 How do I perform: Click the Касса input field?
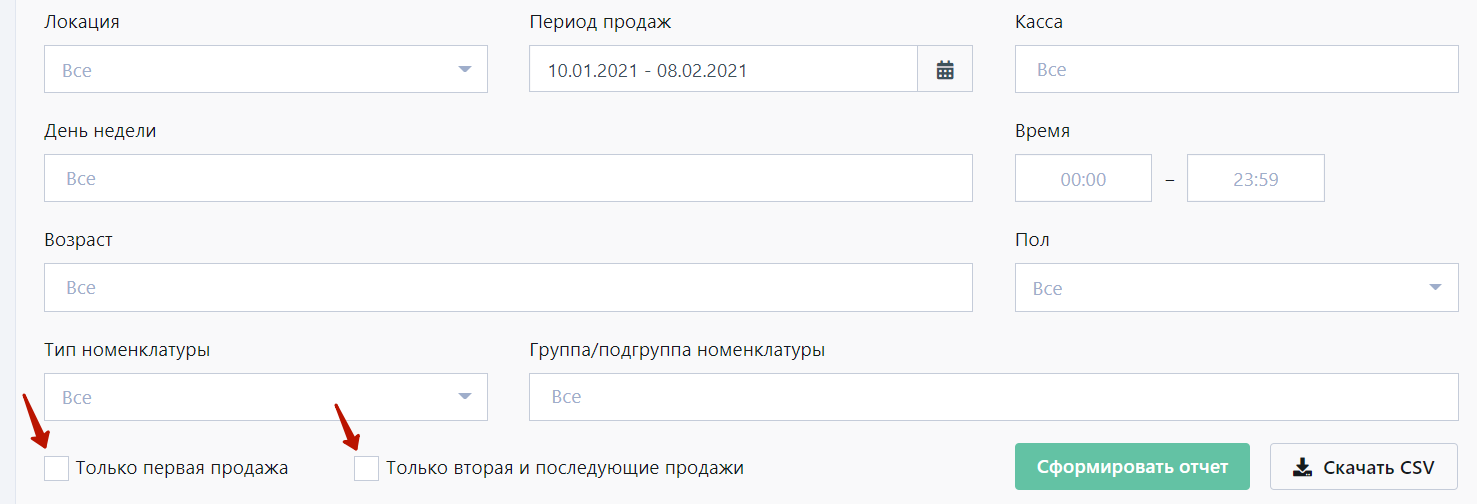tap(1237, 70)
